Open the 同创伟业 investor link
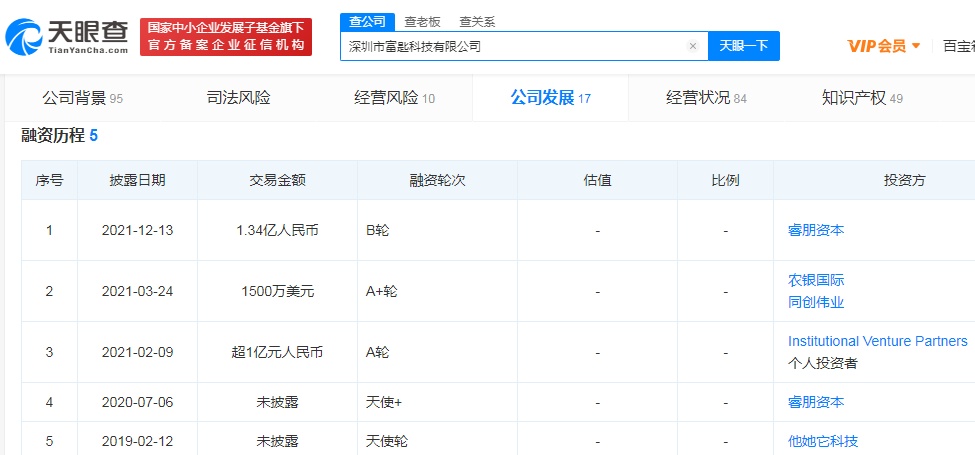Screen dimensions: 975x455 (816, 303)
